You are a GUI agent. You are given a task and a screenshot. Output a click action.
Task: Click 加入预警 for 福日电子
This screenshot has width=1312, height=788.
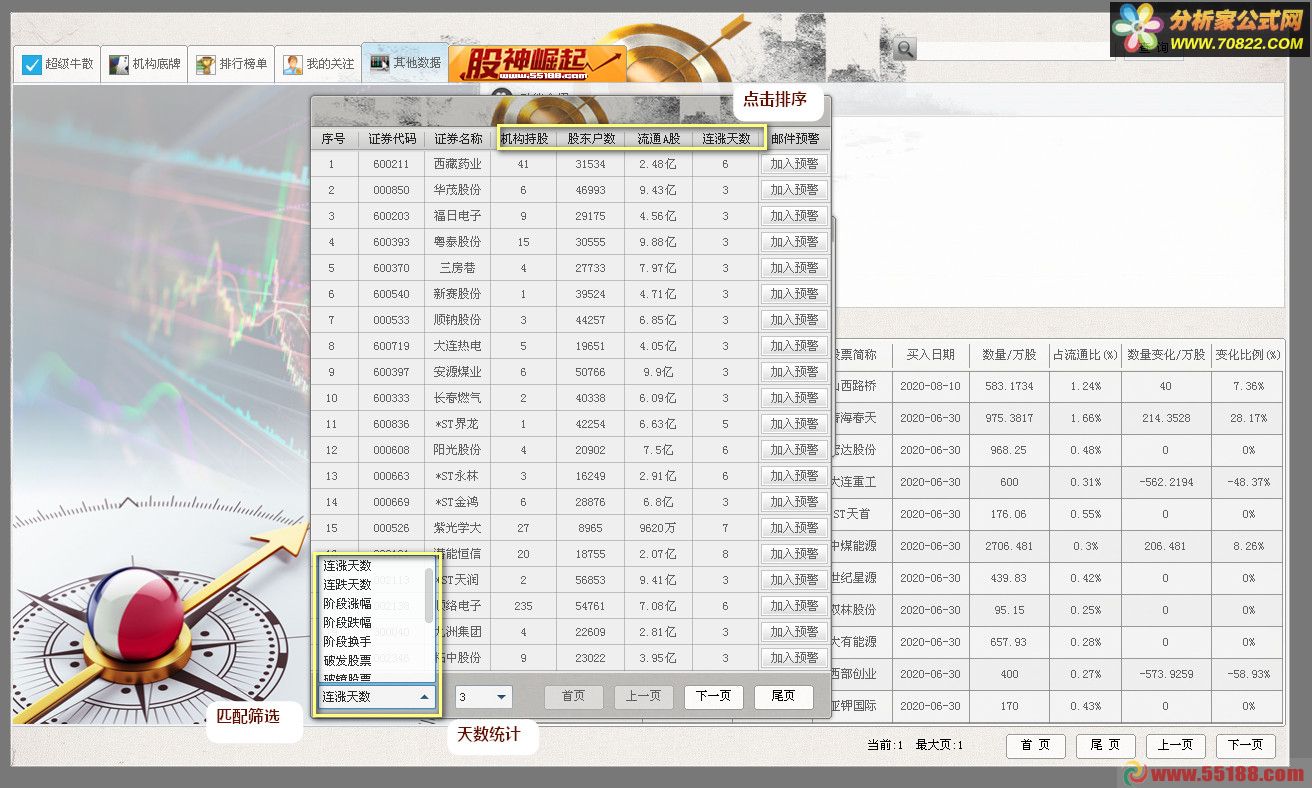pos(794,216)
